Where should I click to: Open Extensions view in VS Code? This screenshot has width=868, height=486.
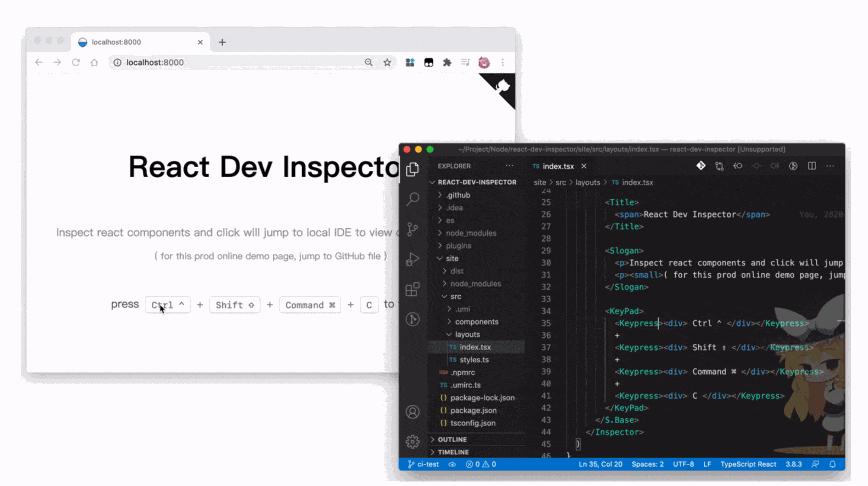tap(412, 289)
